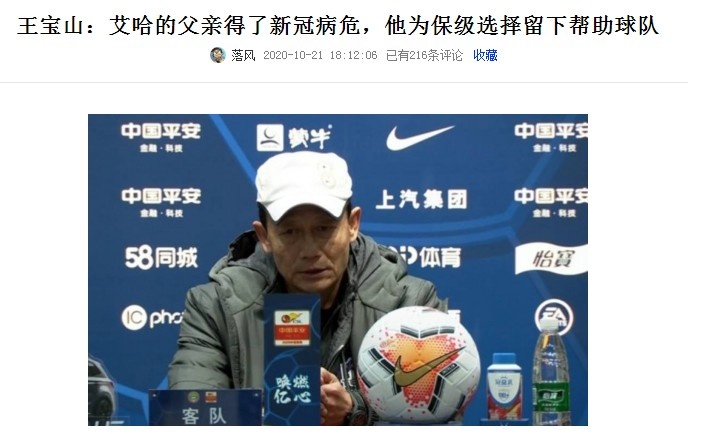Click the 蒙牛 sponsor logo
Image resolution: width=720 pixels, height=434 pixels.
click(294, 137)
